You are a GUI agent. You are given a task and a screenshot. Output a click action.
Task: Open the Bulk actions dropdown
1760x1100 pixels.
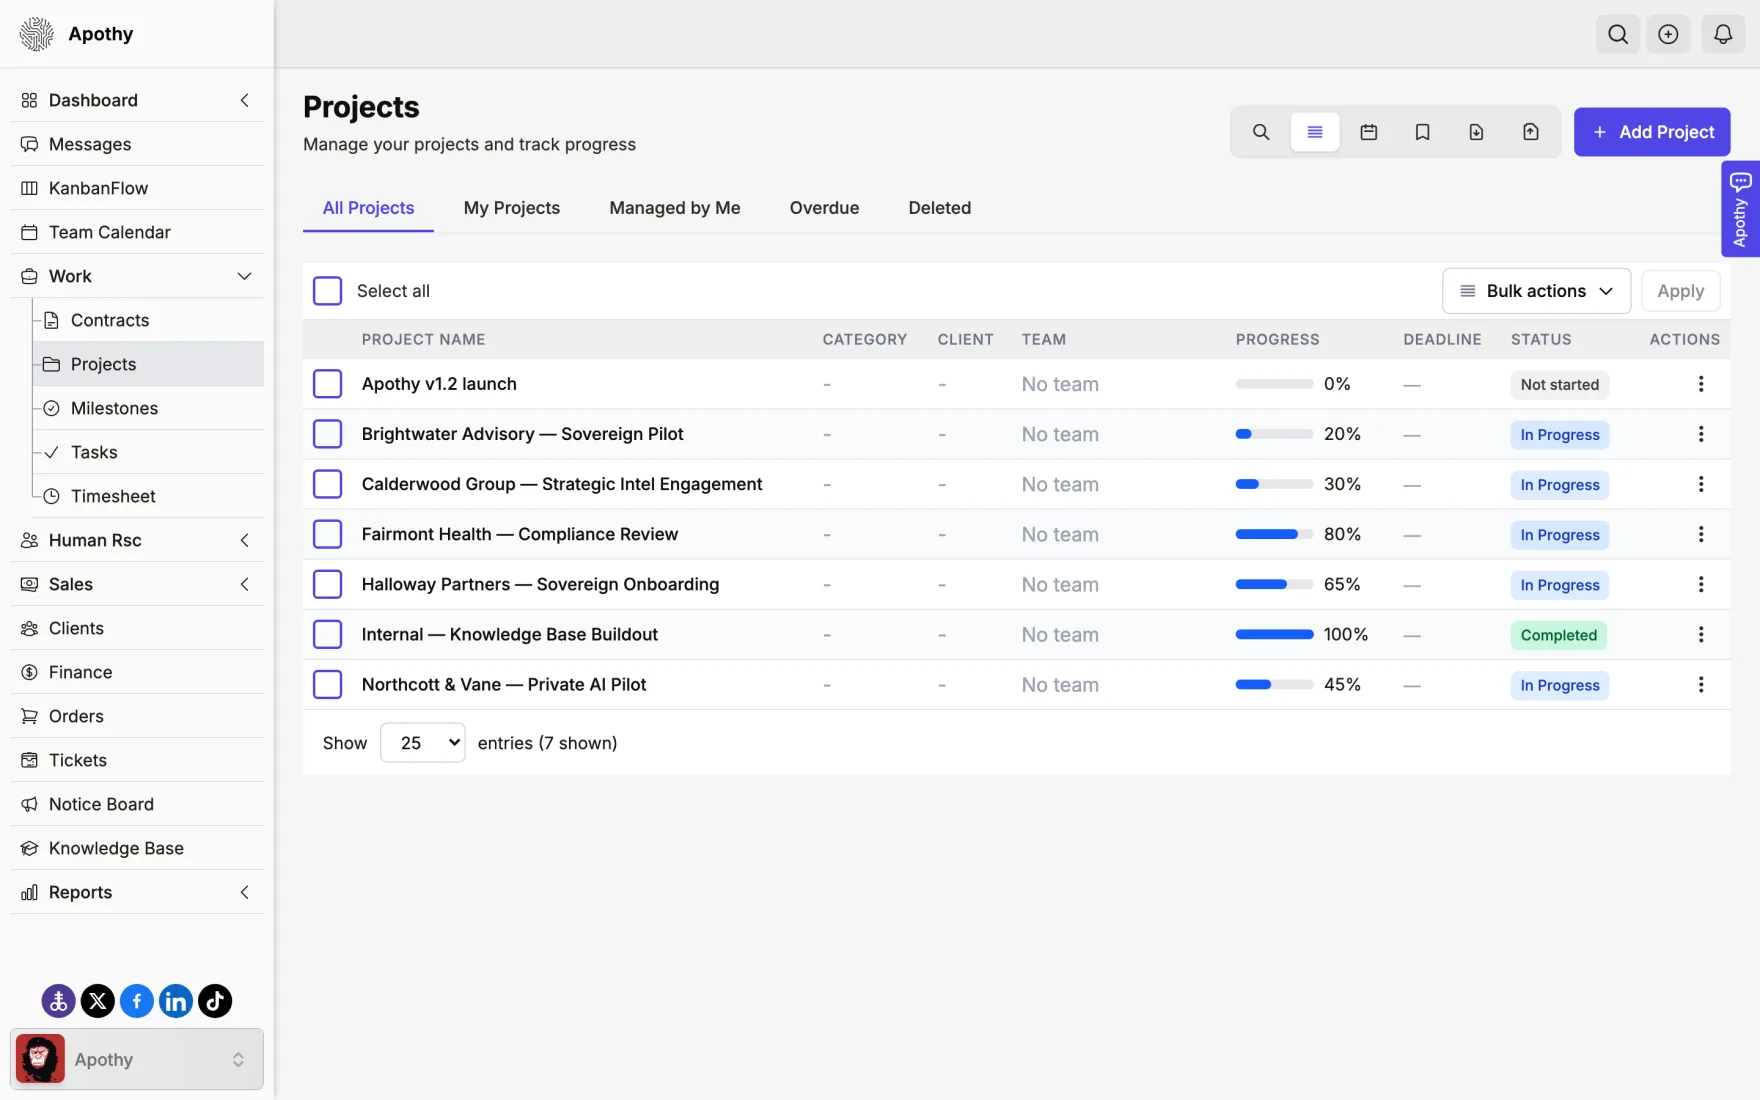tap(1536, 291)
